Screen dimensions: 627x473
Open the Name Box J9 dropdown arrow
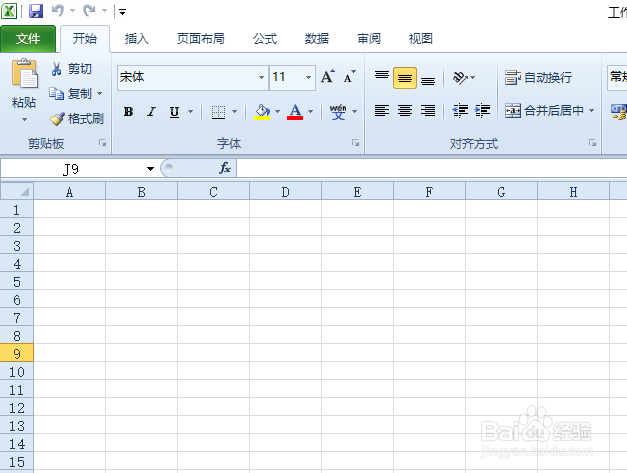(x=150, y=169)
